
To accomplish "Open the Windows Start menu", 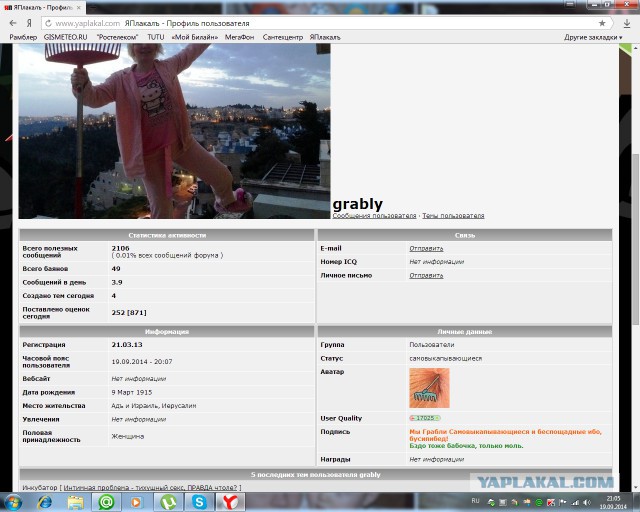I will (x=13, y=502).
